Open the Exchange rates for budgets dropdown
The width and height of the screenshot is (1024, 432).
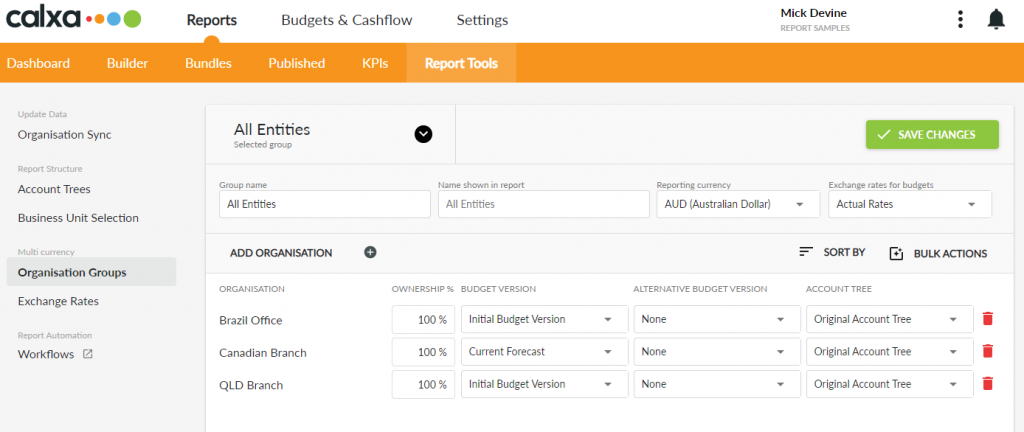pos(910,204)
